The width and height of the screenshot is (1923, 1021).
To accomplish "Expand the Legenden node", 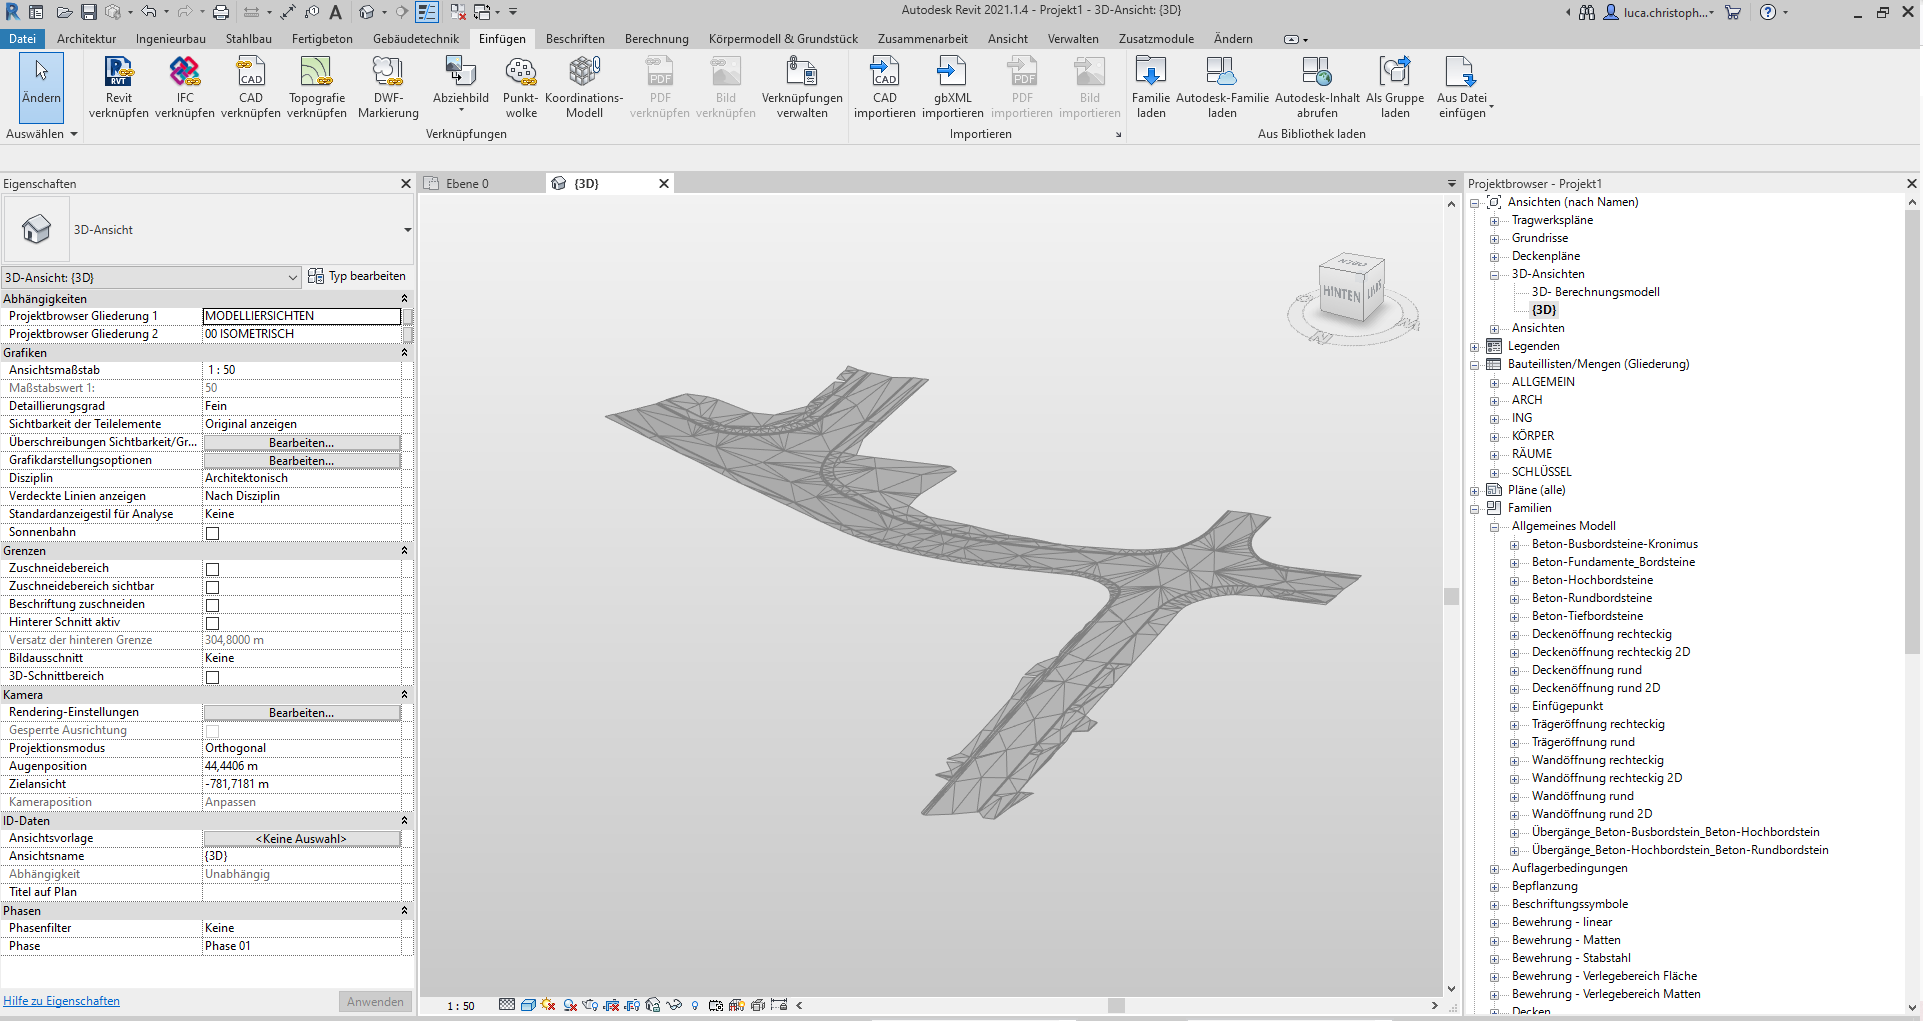I will click(1474, 347).
